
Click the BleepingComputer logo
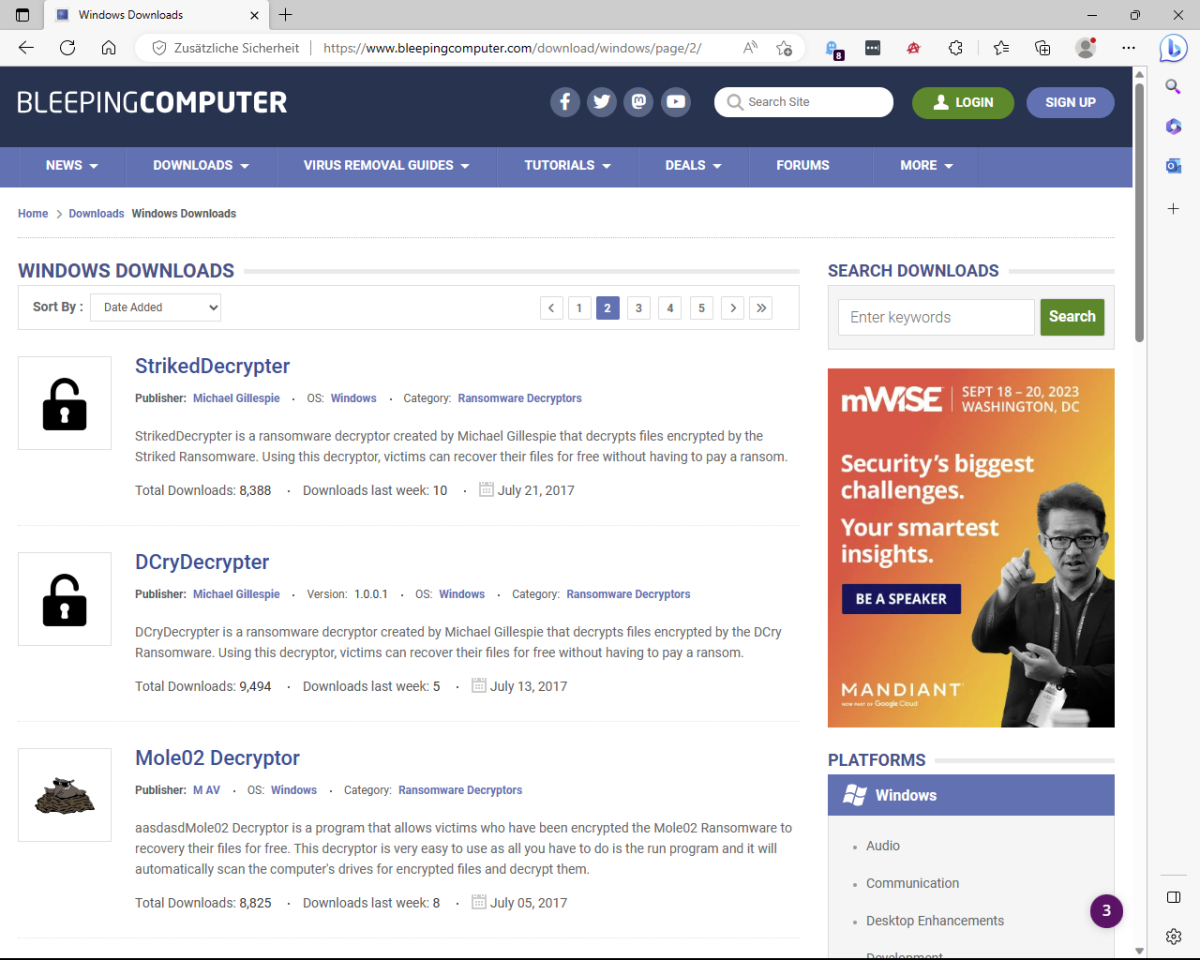(152, 102)
